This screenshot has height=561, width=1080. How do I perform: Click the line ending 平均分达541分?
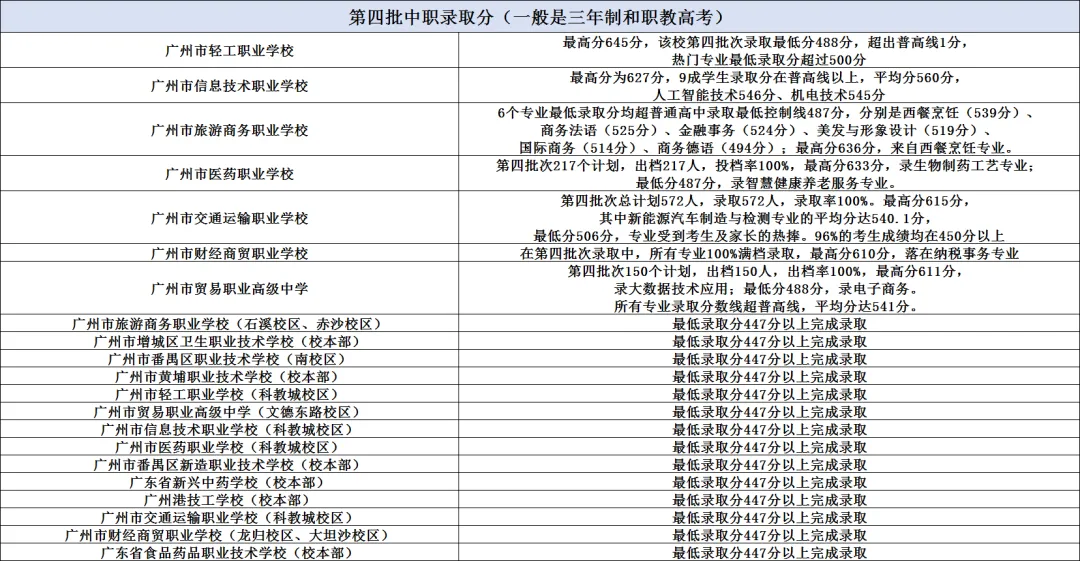pos(766,306)
